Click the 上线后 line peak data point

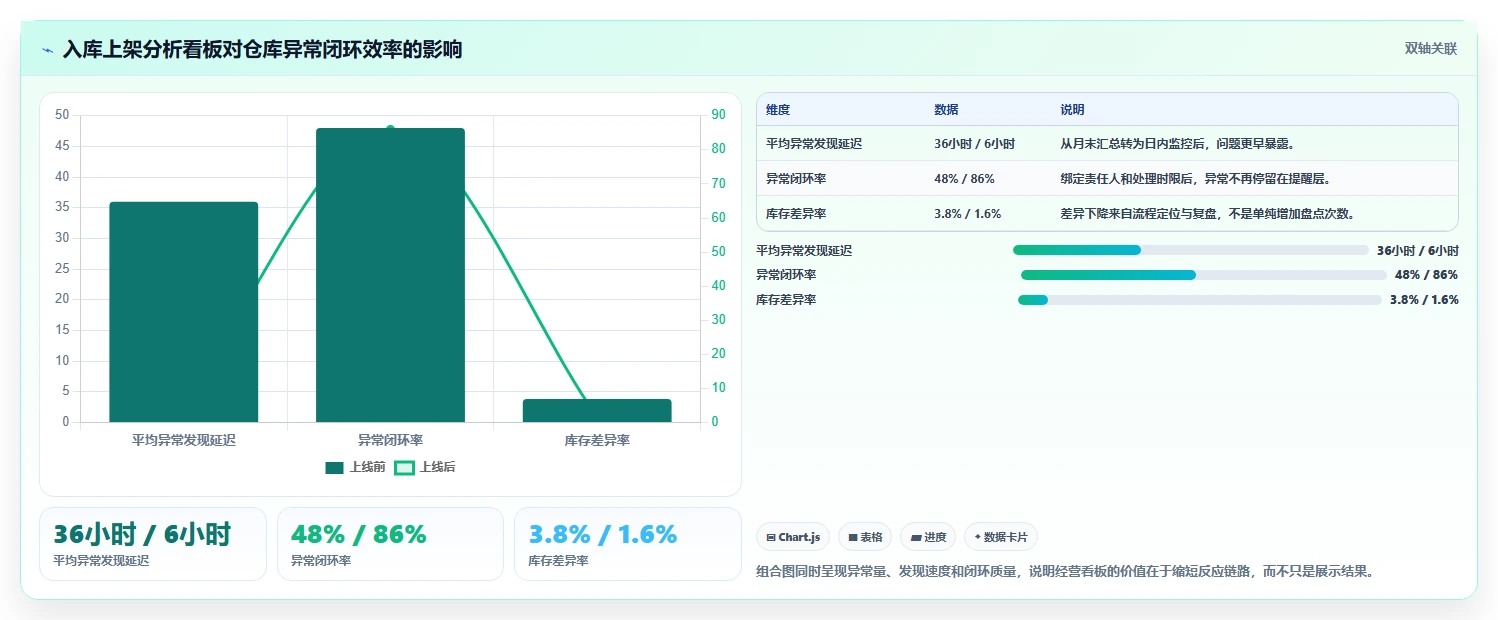click(390, 128)
